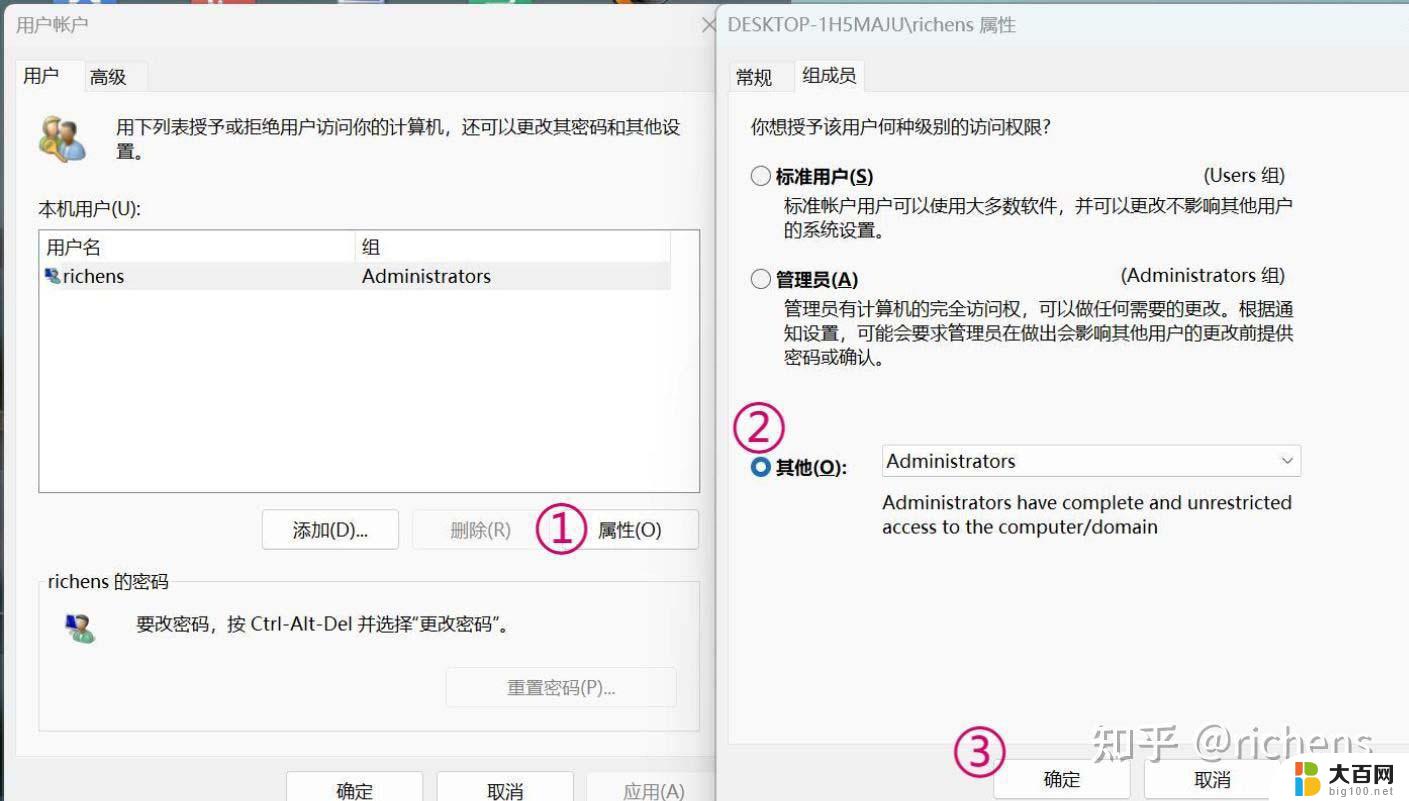Click the 删除(R) button
The width and height of the screenshot is (1409, 801).
480,530
